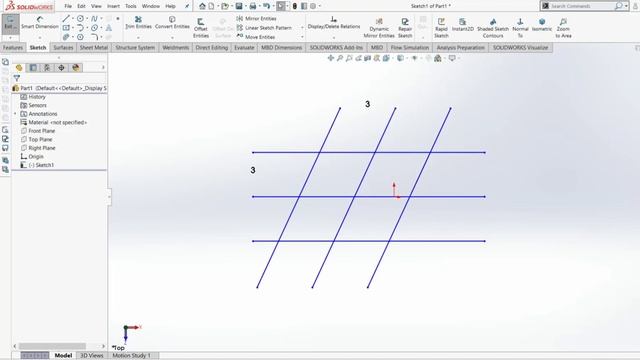Open Search Commands dropdown arrow
Screen dimensions: 640x360
626,6
